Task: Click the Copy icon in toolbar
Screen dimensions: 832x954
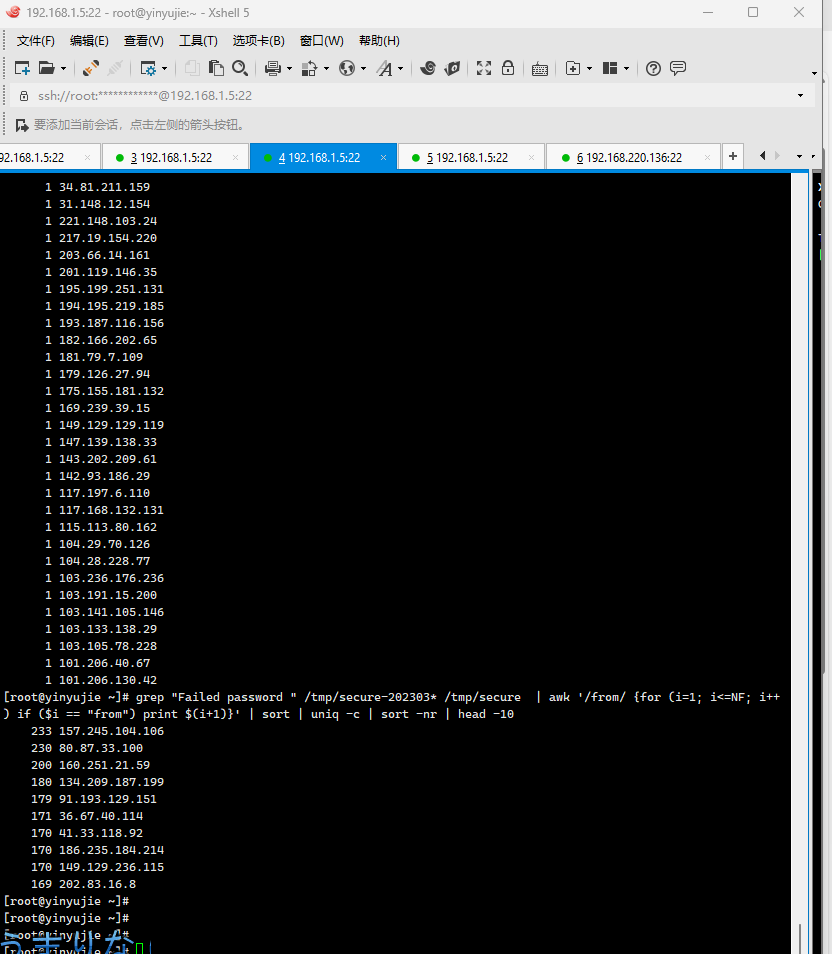Action: click(x=192, y=68)
